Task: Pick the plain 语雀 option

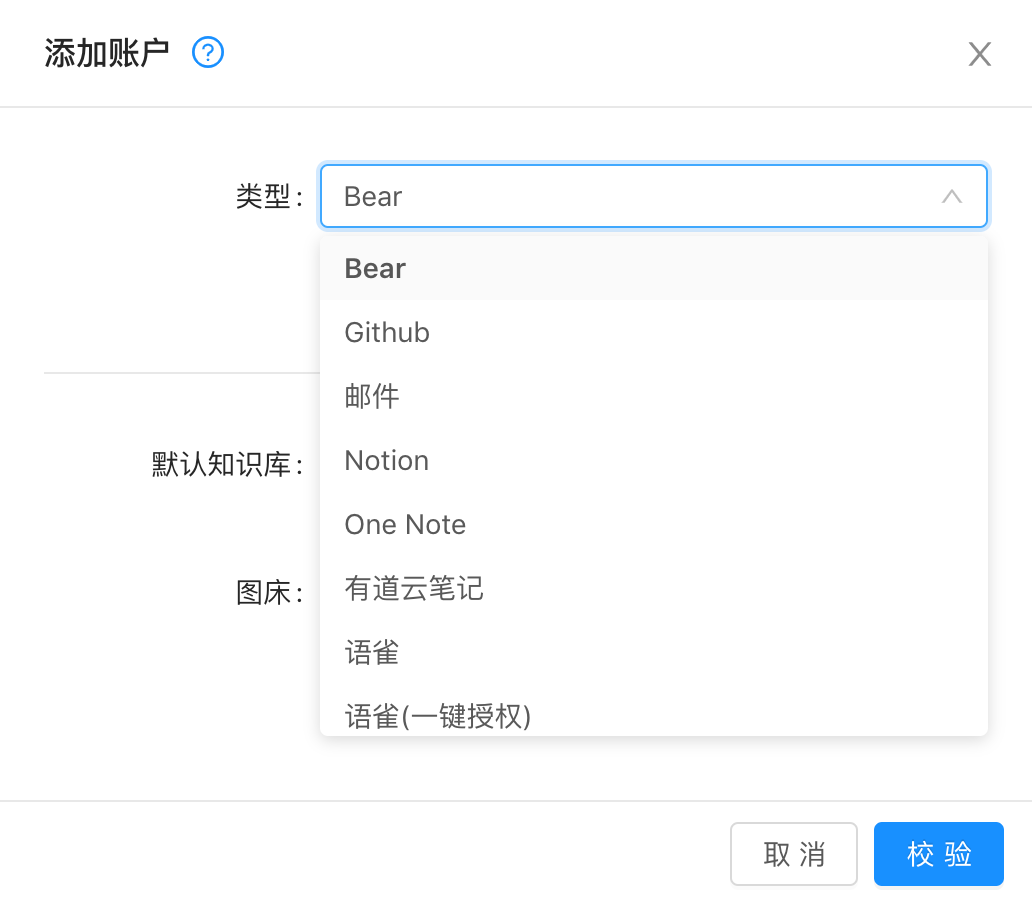Action: 372,653
